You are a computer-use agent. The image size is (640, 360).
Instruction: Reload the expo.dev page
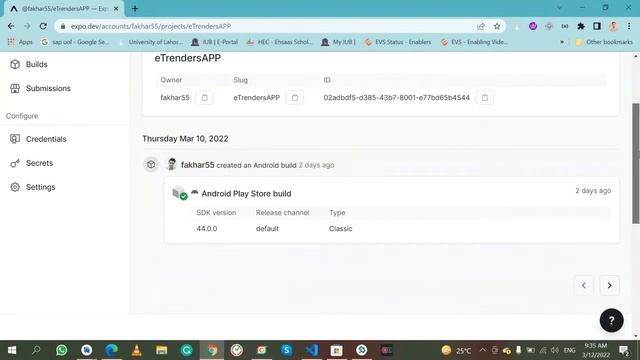[43, 26]
